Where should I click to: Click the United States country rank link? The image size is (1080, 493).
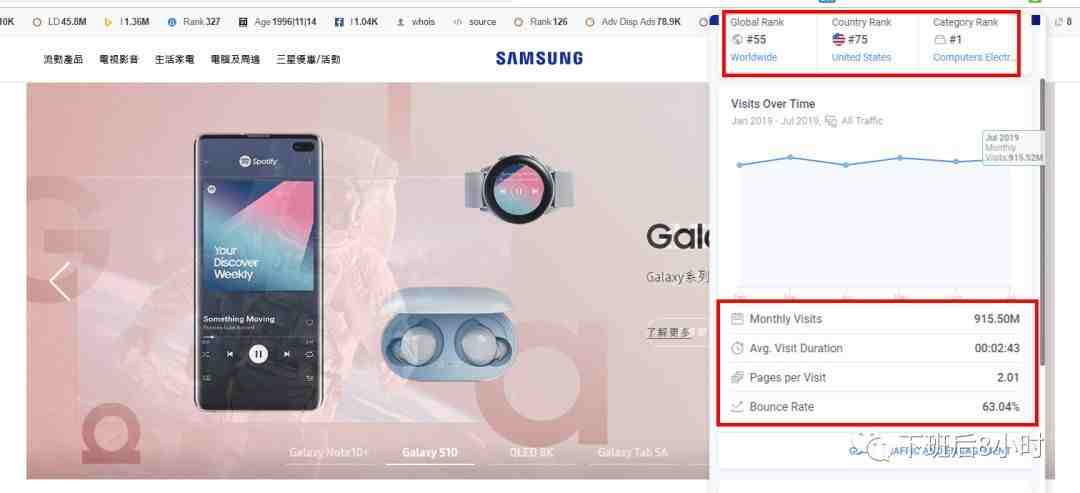[x=861, y=57]
